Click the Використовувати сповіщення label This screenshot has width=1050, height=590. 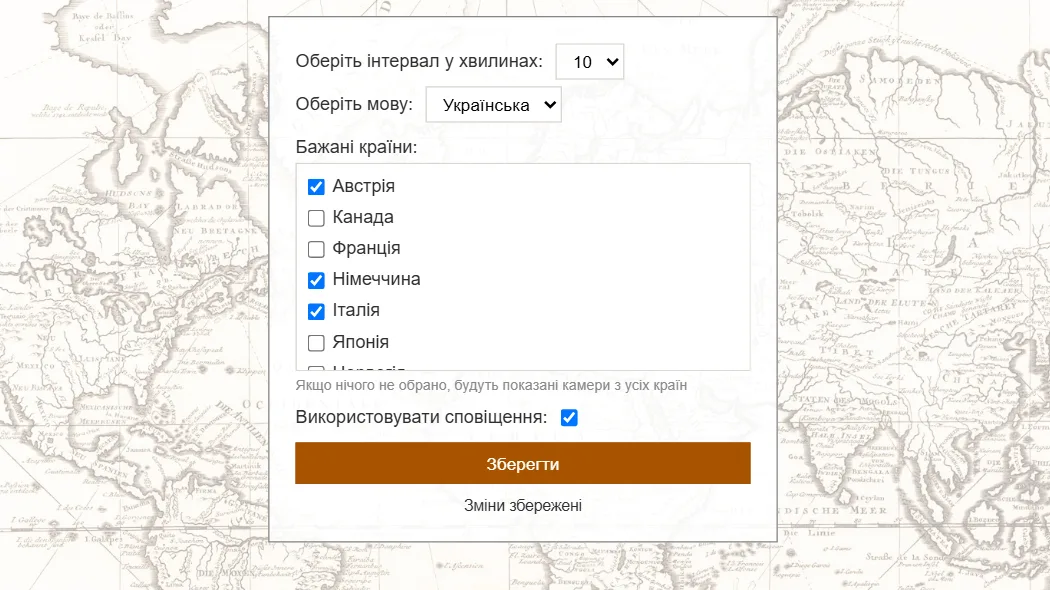tap(421, 417)
